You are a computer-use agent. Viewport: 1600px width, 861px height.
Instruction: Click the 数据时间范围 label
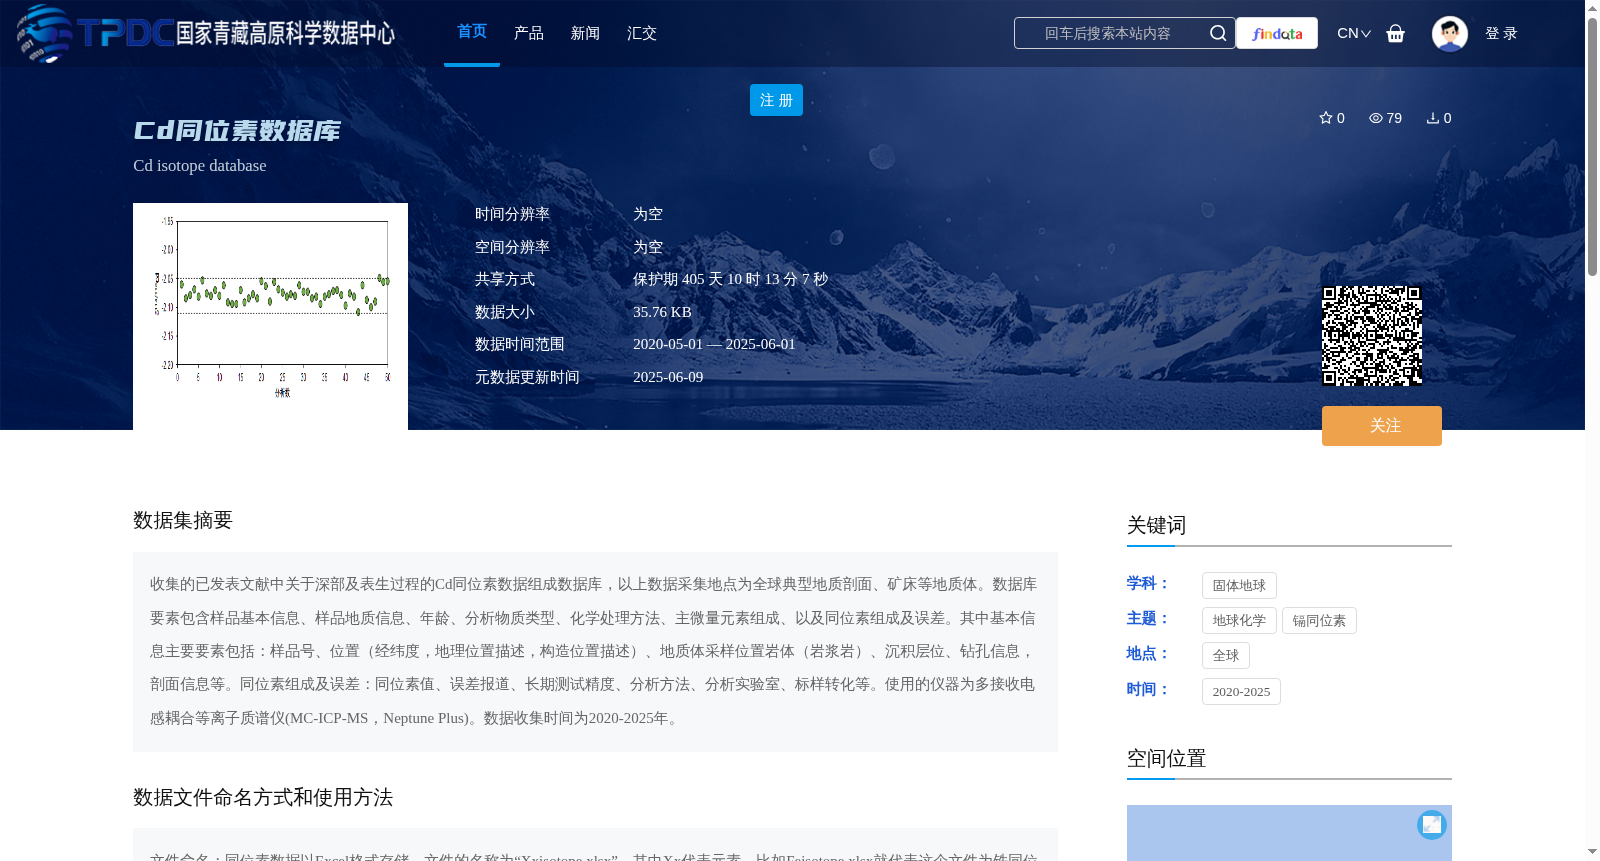click(x=520, y=344)
